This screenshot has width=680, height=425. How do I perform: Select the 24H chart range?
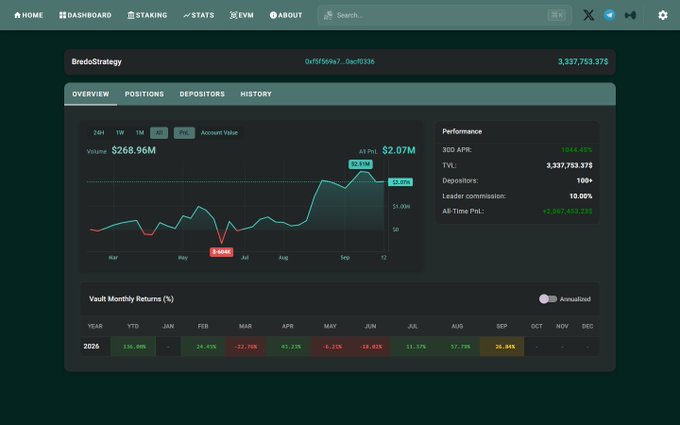pos(99,133)
